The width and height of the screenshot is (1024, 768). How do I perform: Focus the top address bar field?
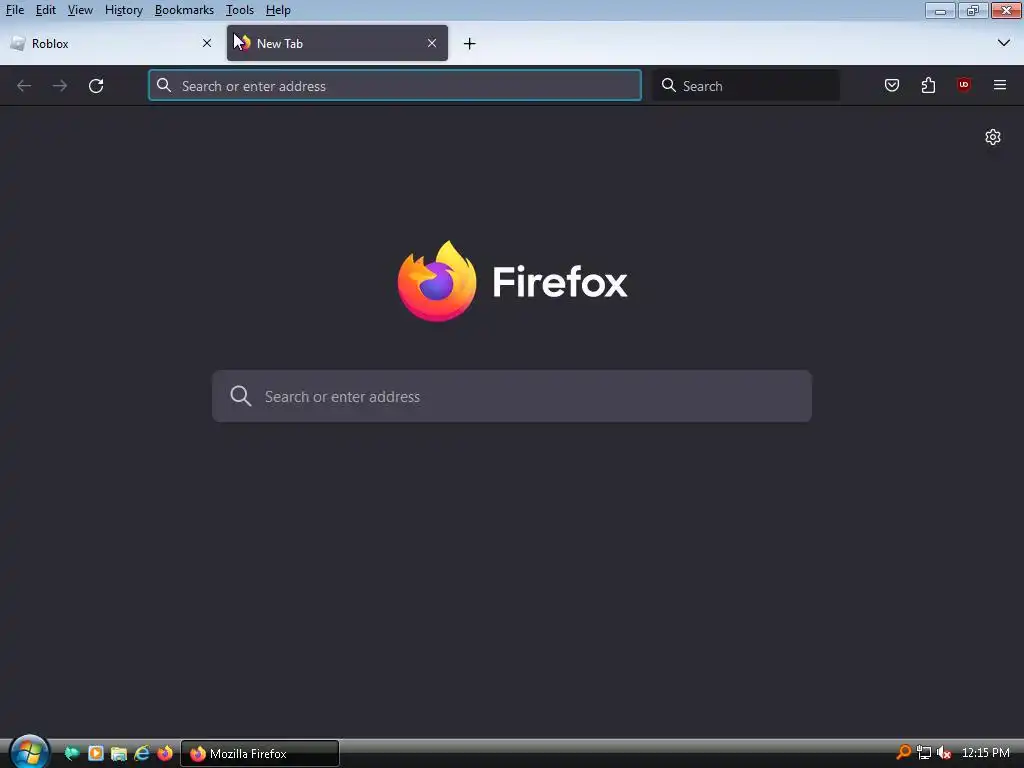coord(394,86)
